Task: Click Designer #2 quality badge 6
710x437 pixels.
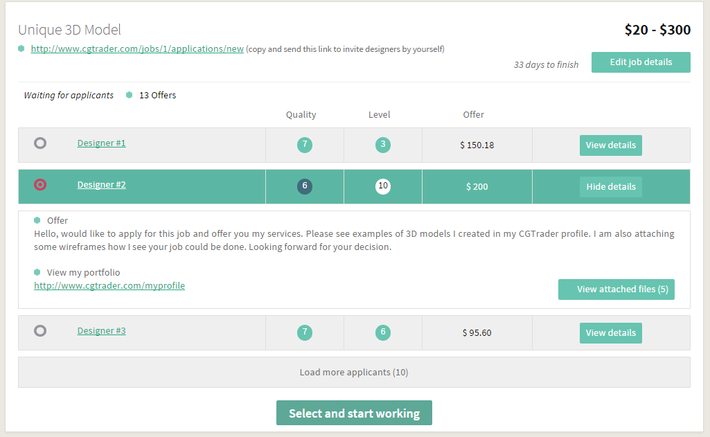Action: tap(305, 186)
